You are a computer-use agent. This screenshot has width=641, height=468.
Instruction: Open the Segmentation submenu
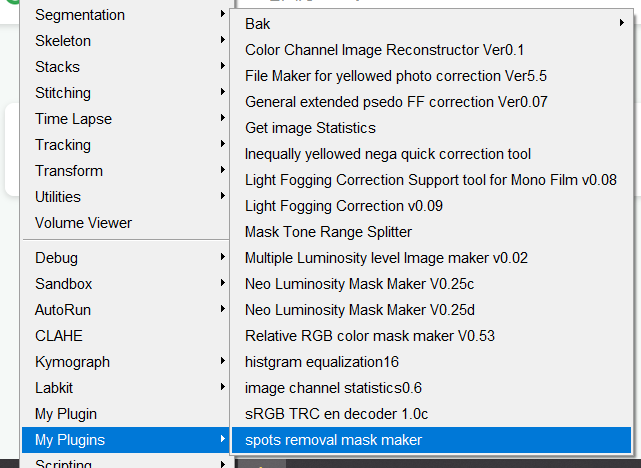point(80,15)
